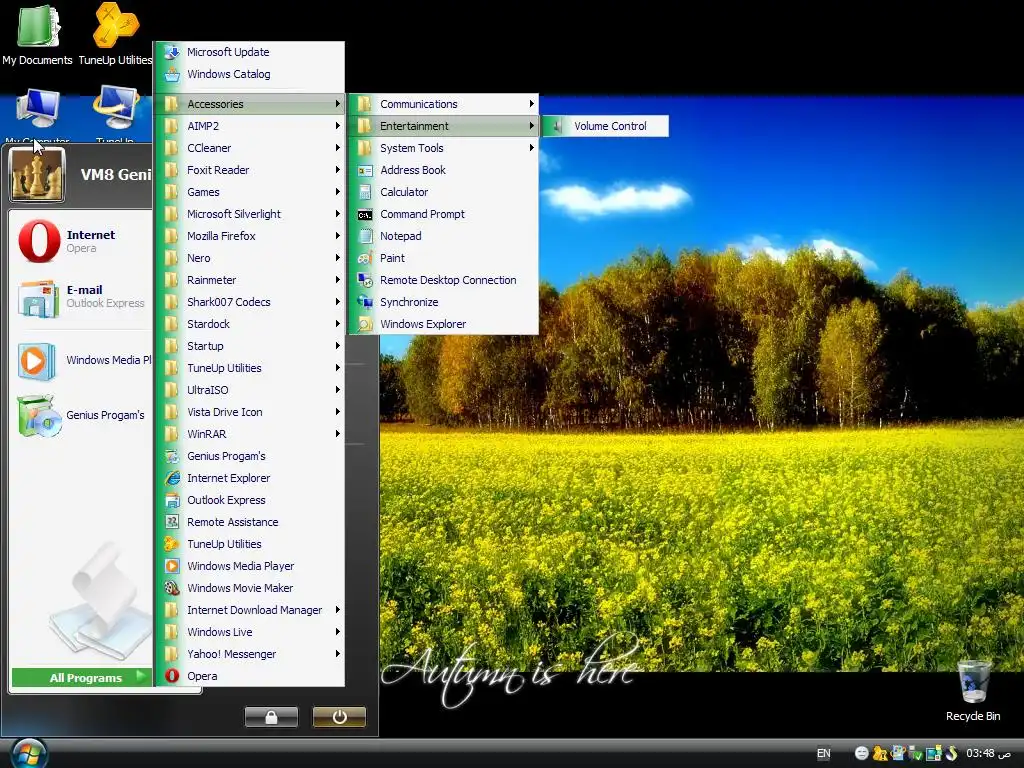Click the chess user account picture
Viewport: 1024px width, 768px height.
click(37, 174)
